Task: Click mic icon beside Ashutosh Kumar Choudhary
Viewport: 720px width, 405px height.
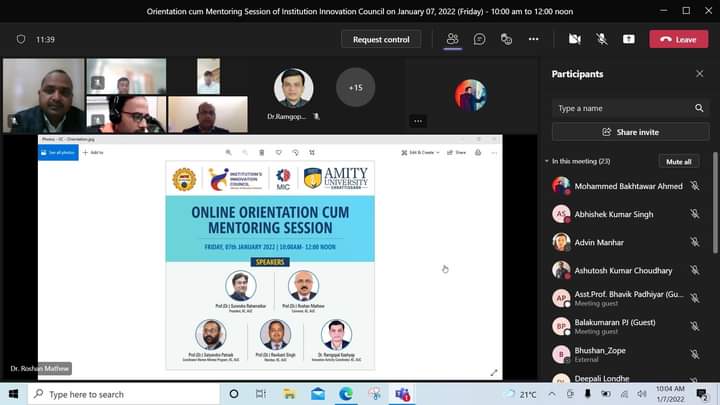Action: (695, 270)
